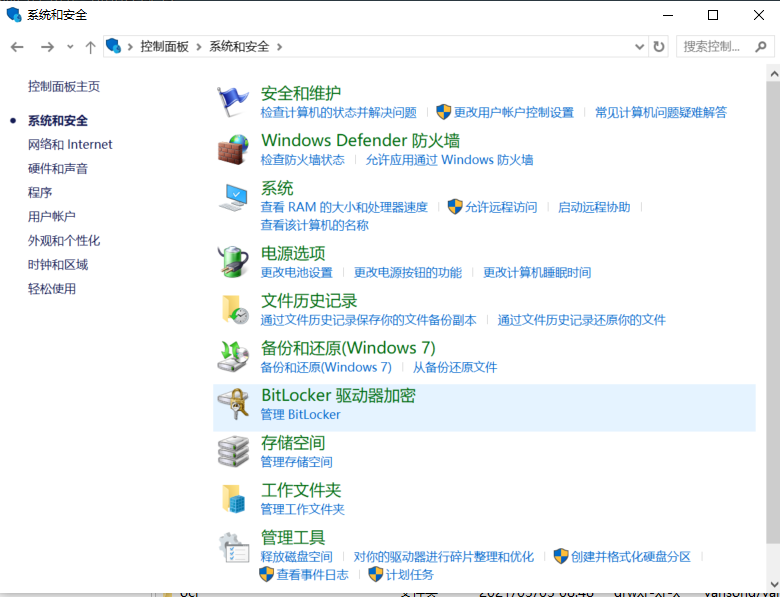Screen dimensions: 780x597
Task: Click 管理工作文件夹 link
Action: (302, 509)
